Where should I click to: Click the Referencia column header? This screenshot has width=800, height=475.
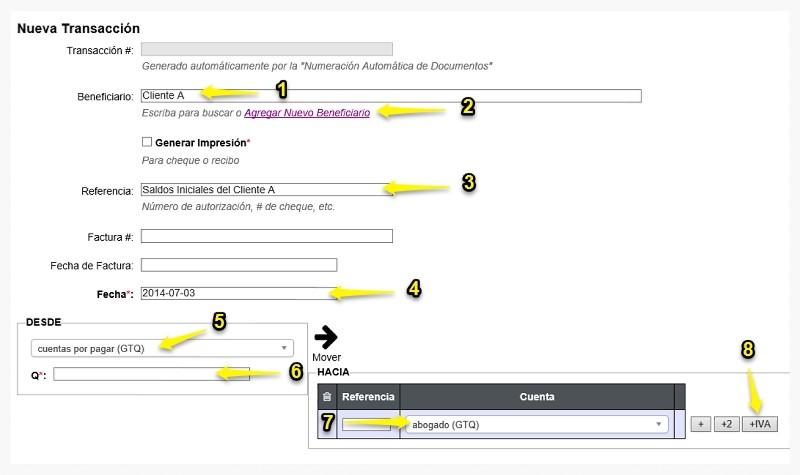pos(368,396)
